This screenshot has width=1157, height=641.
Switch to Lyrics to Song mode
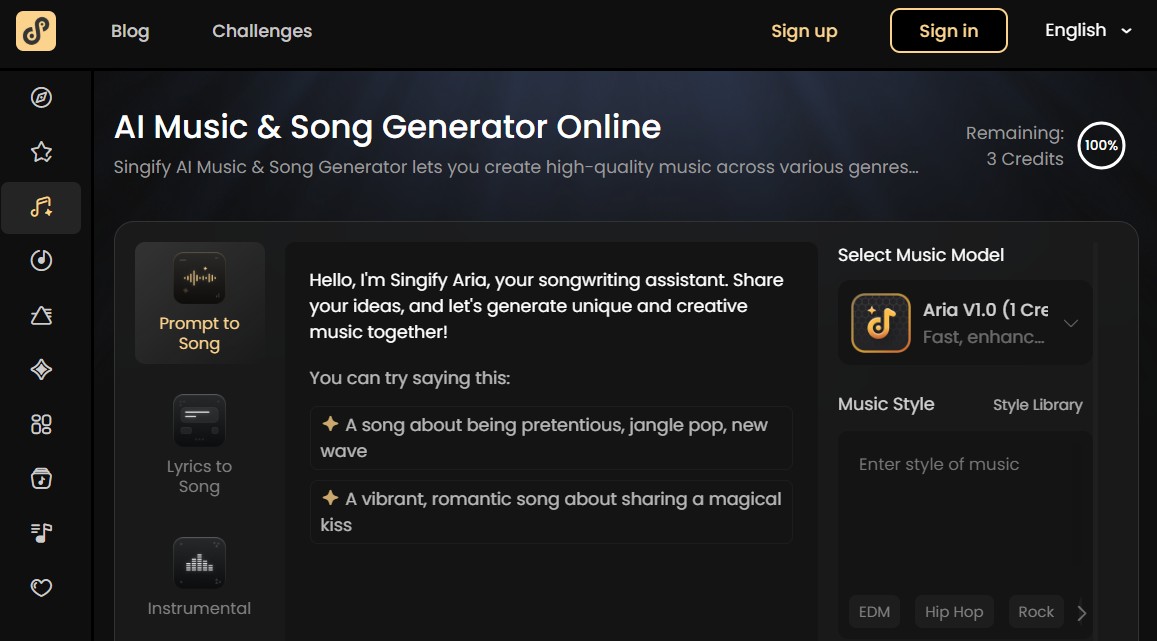[x=199, y=446]
